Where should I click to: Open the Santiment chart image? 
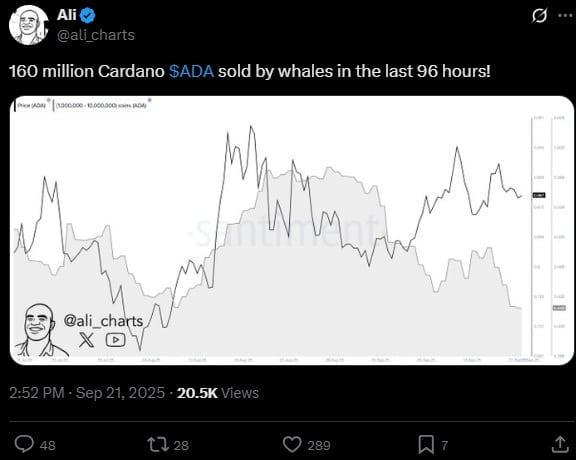(x=292, y=230)
